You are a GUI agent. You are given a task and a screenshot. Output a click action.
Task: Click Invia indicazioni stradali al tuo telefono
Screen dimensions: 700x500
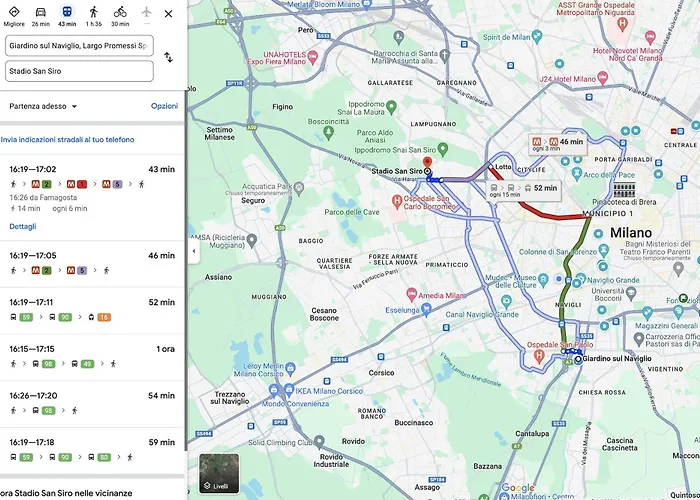pos(68,140)
